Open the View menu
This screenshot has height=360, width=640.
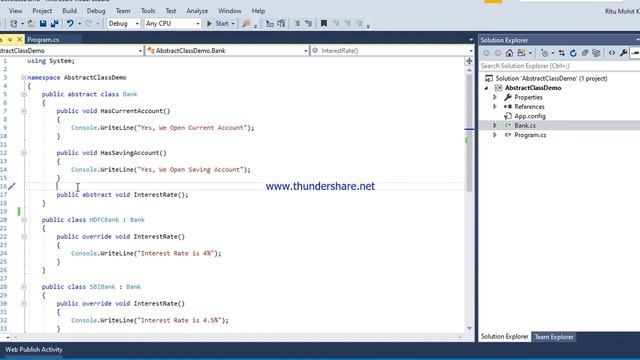tap(16, 11)
